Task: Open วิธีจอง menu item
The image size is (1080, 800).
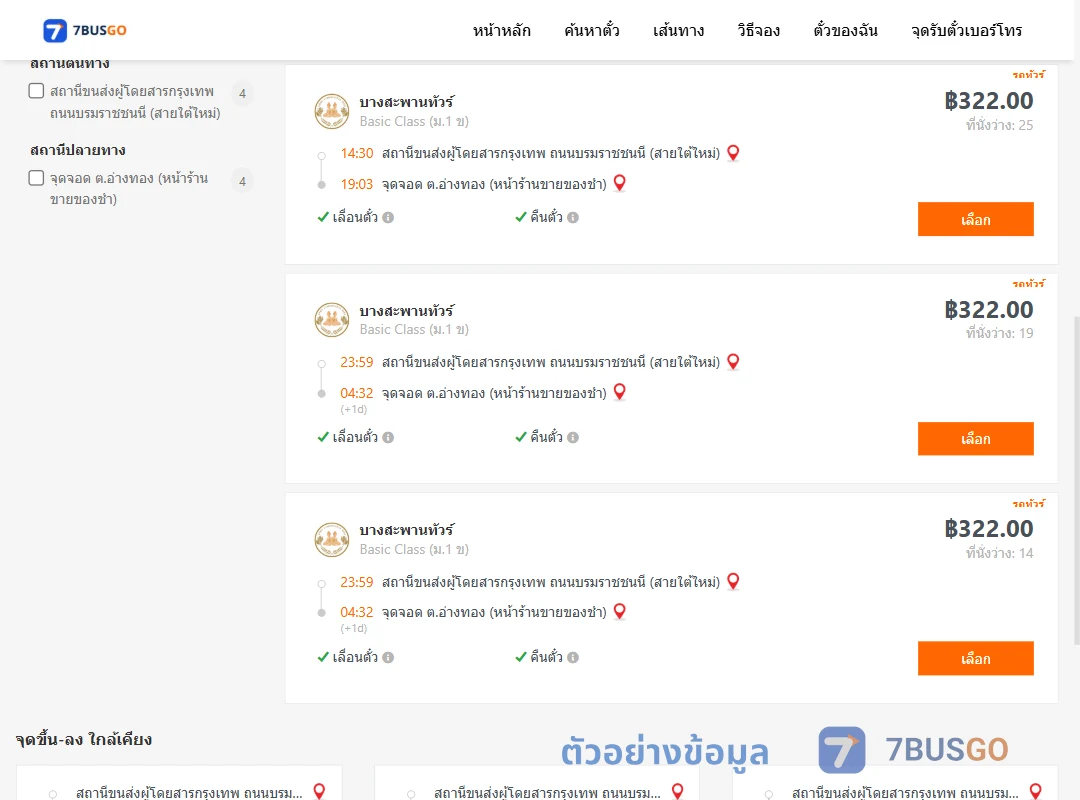Action: [758, 30]
